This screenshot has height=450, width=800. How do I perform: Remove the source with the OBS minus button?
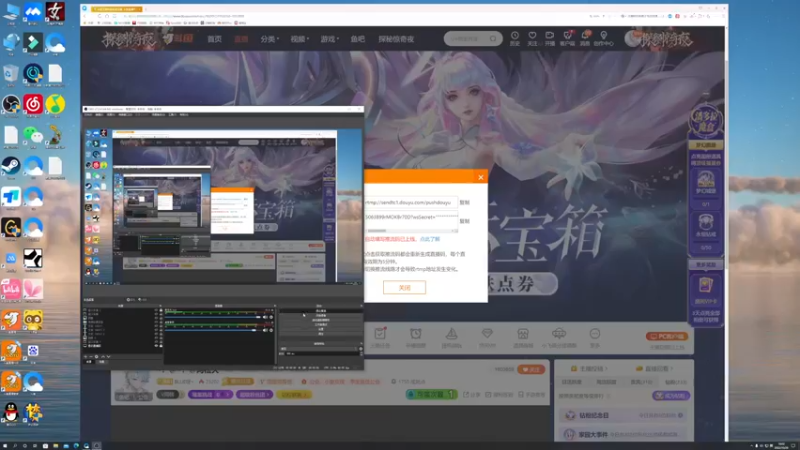(x=91, y=357)
